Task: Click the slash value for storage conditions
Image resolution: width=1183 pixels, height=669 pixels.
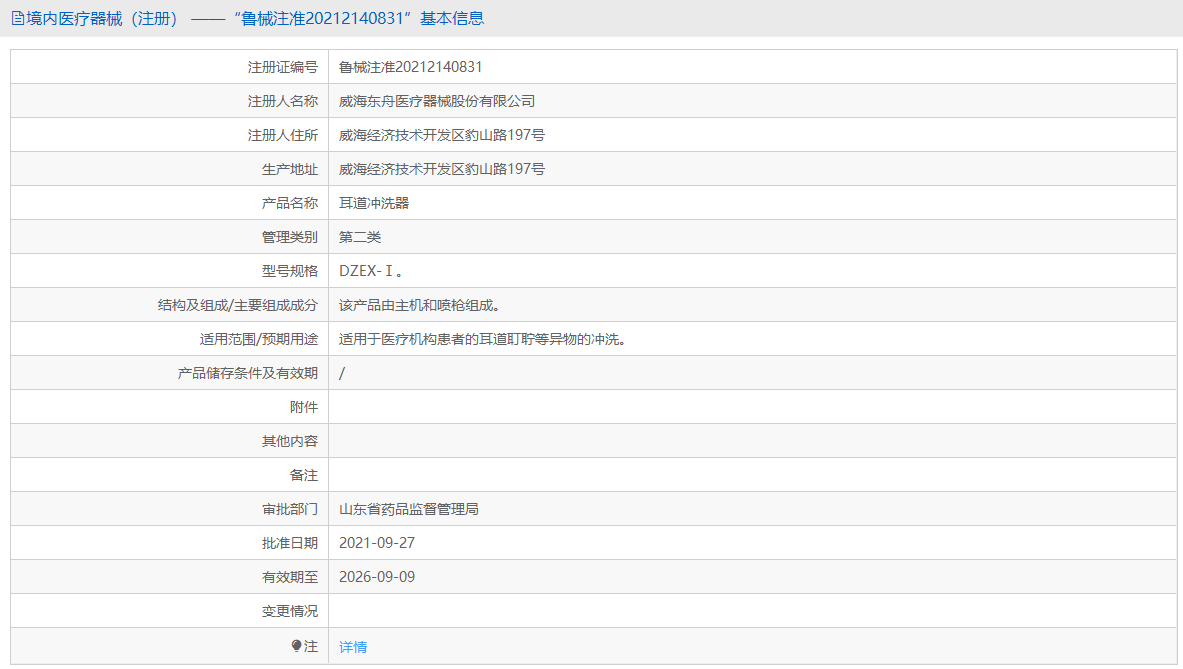Action: click(x=342, y=373)
